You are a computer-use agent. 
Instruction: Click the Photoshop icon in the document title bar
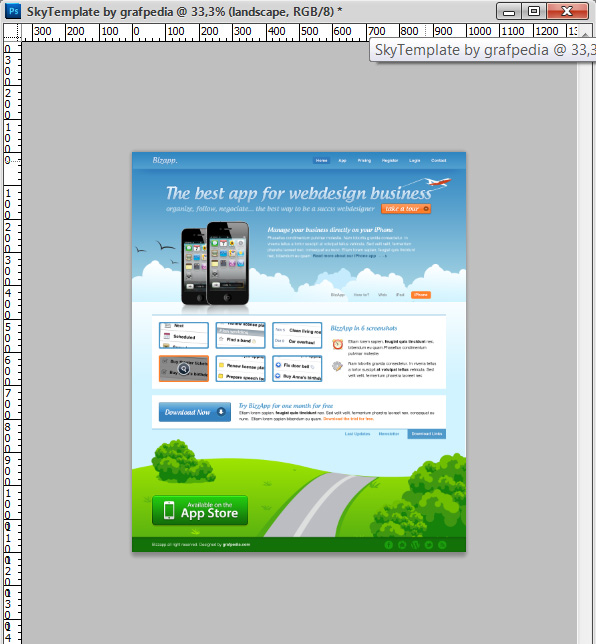click(13, 11)
